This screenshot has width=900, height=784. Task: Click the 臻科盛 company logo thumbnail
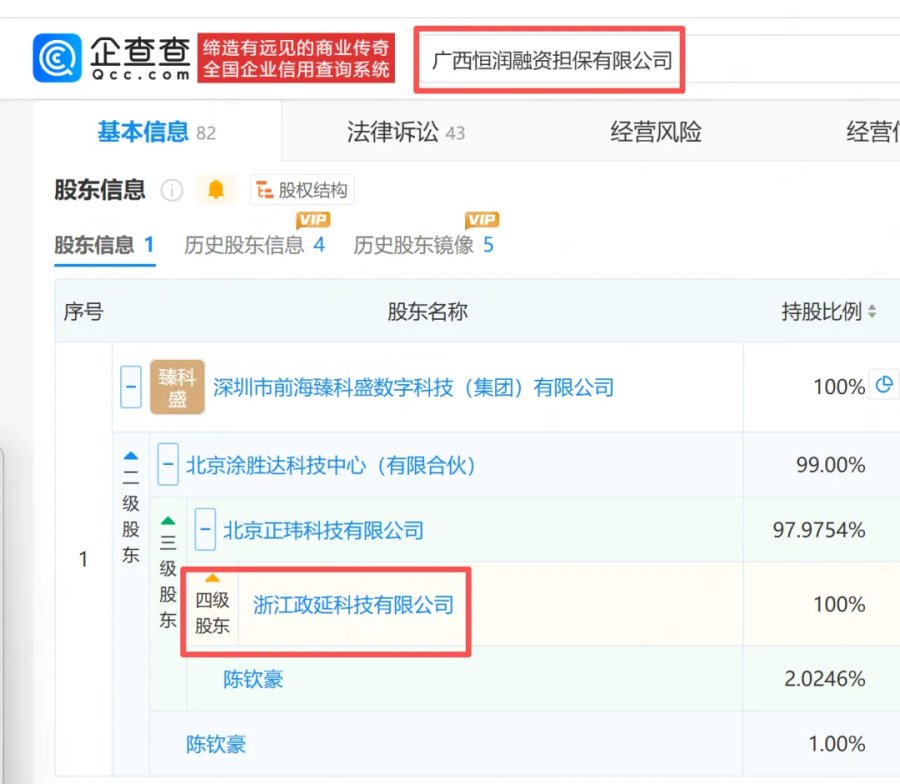[177, 387]
